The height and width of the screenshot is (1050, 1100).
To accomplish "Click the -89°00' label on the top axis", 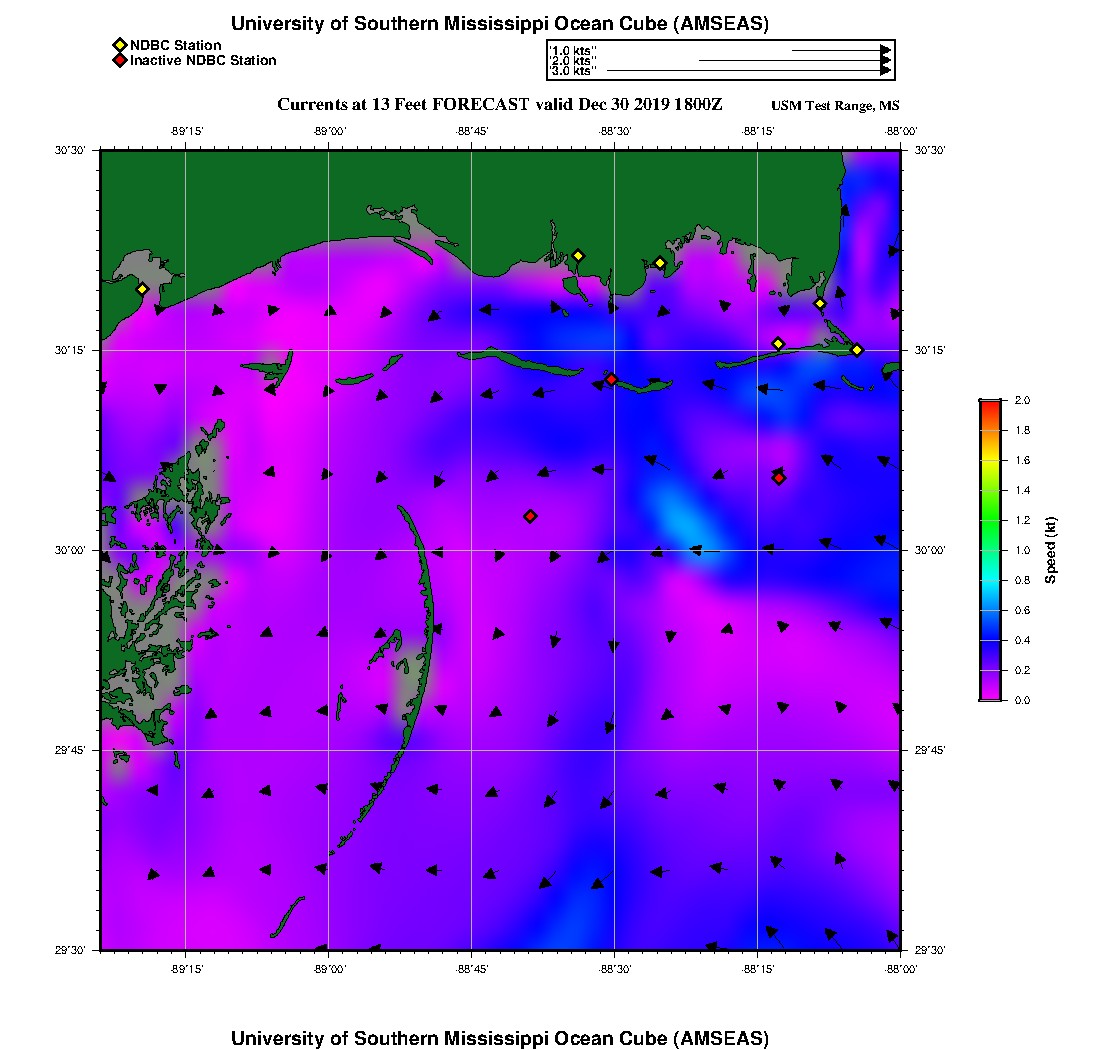I will pos(329,131).
